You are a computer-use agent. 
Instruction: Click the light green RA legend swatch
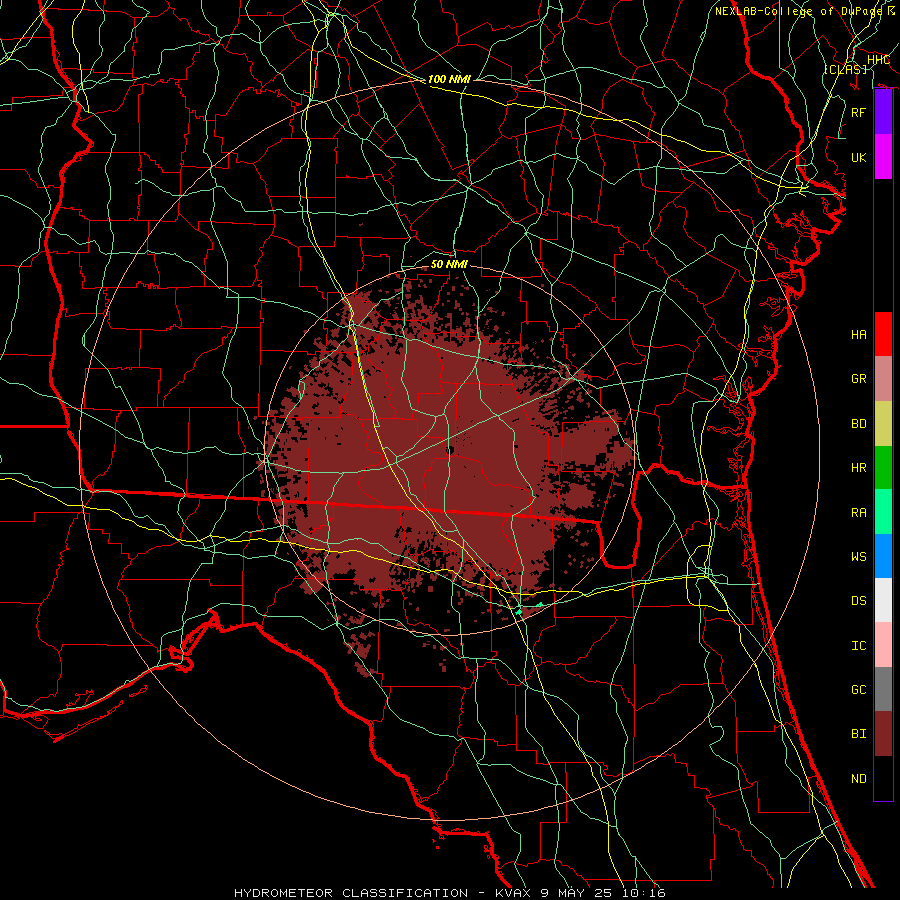(883, 512)
